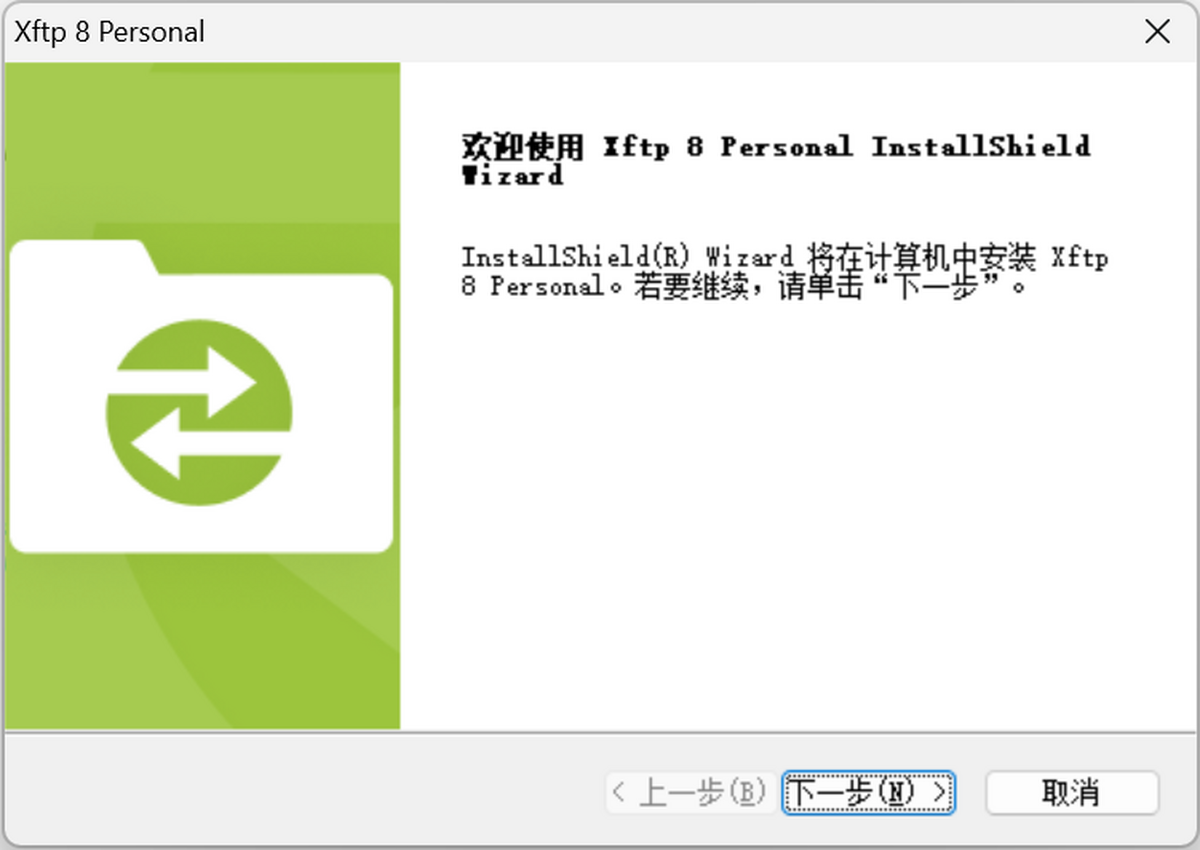Click the "<" chevron on 上一步 button

click(619, 793)
